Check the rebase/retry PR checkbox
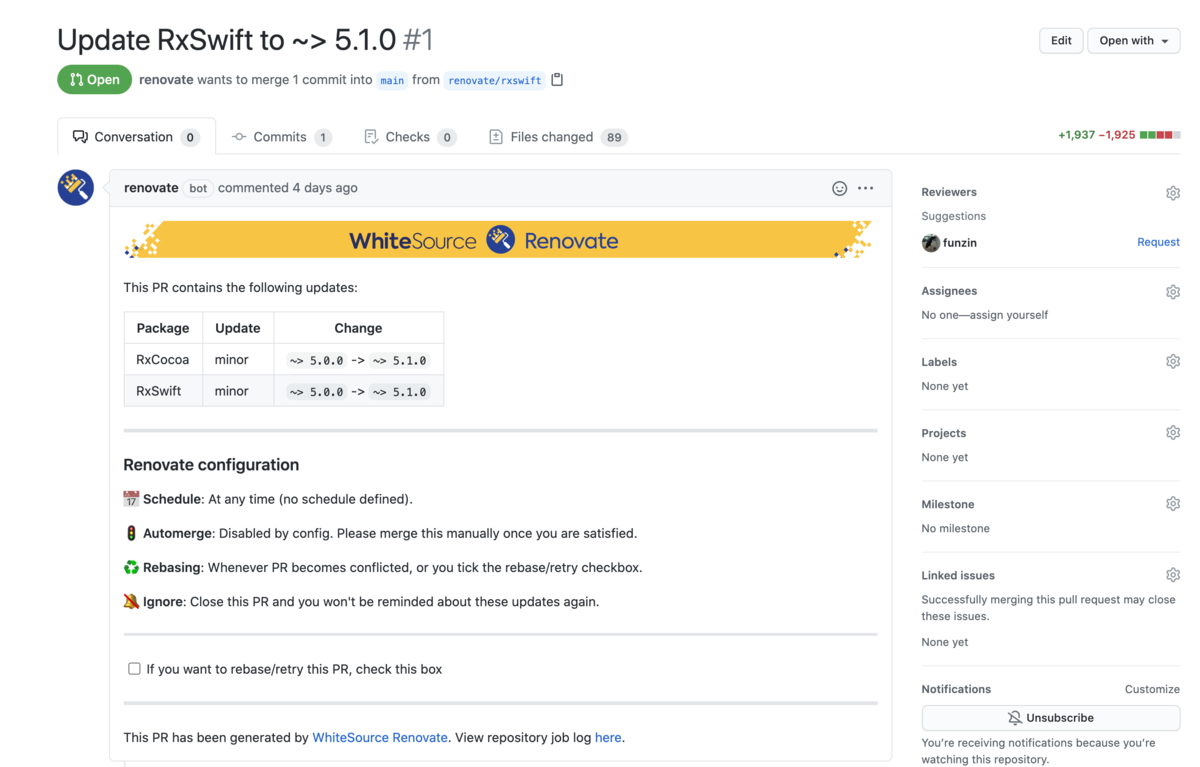This screenshot has width=1200, height=767. tap(134, 669)
